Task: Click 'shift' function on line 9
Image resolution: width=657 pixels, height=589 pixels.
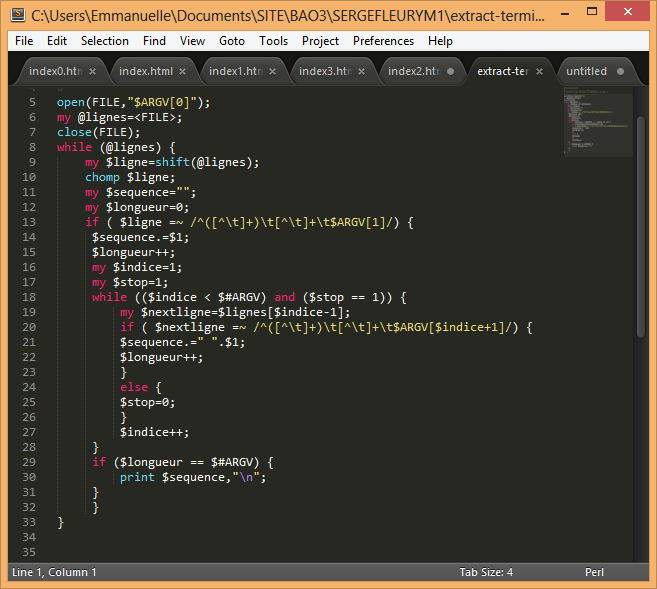Action: point(172,162)
